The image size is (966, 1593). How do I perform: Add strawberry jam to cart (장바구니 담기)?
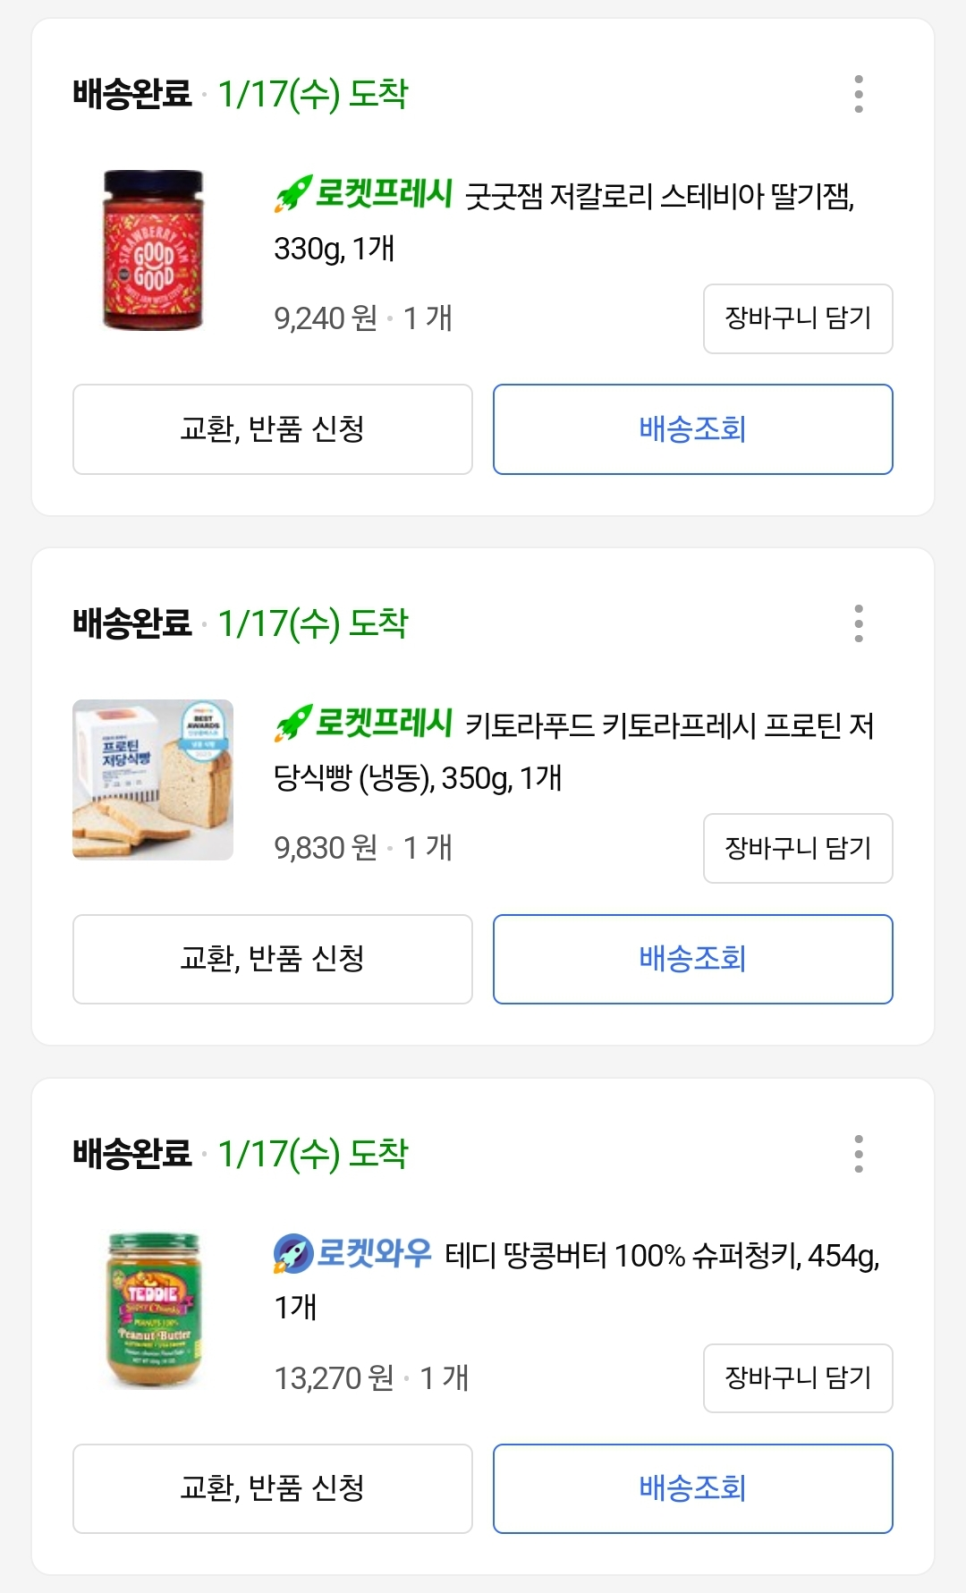[797, 318]
